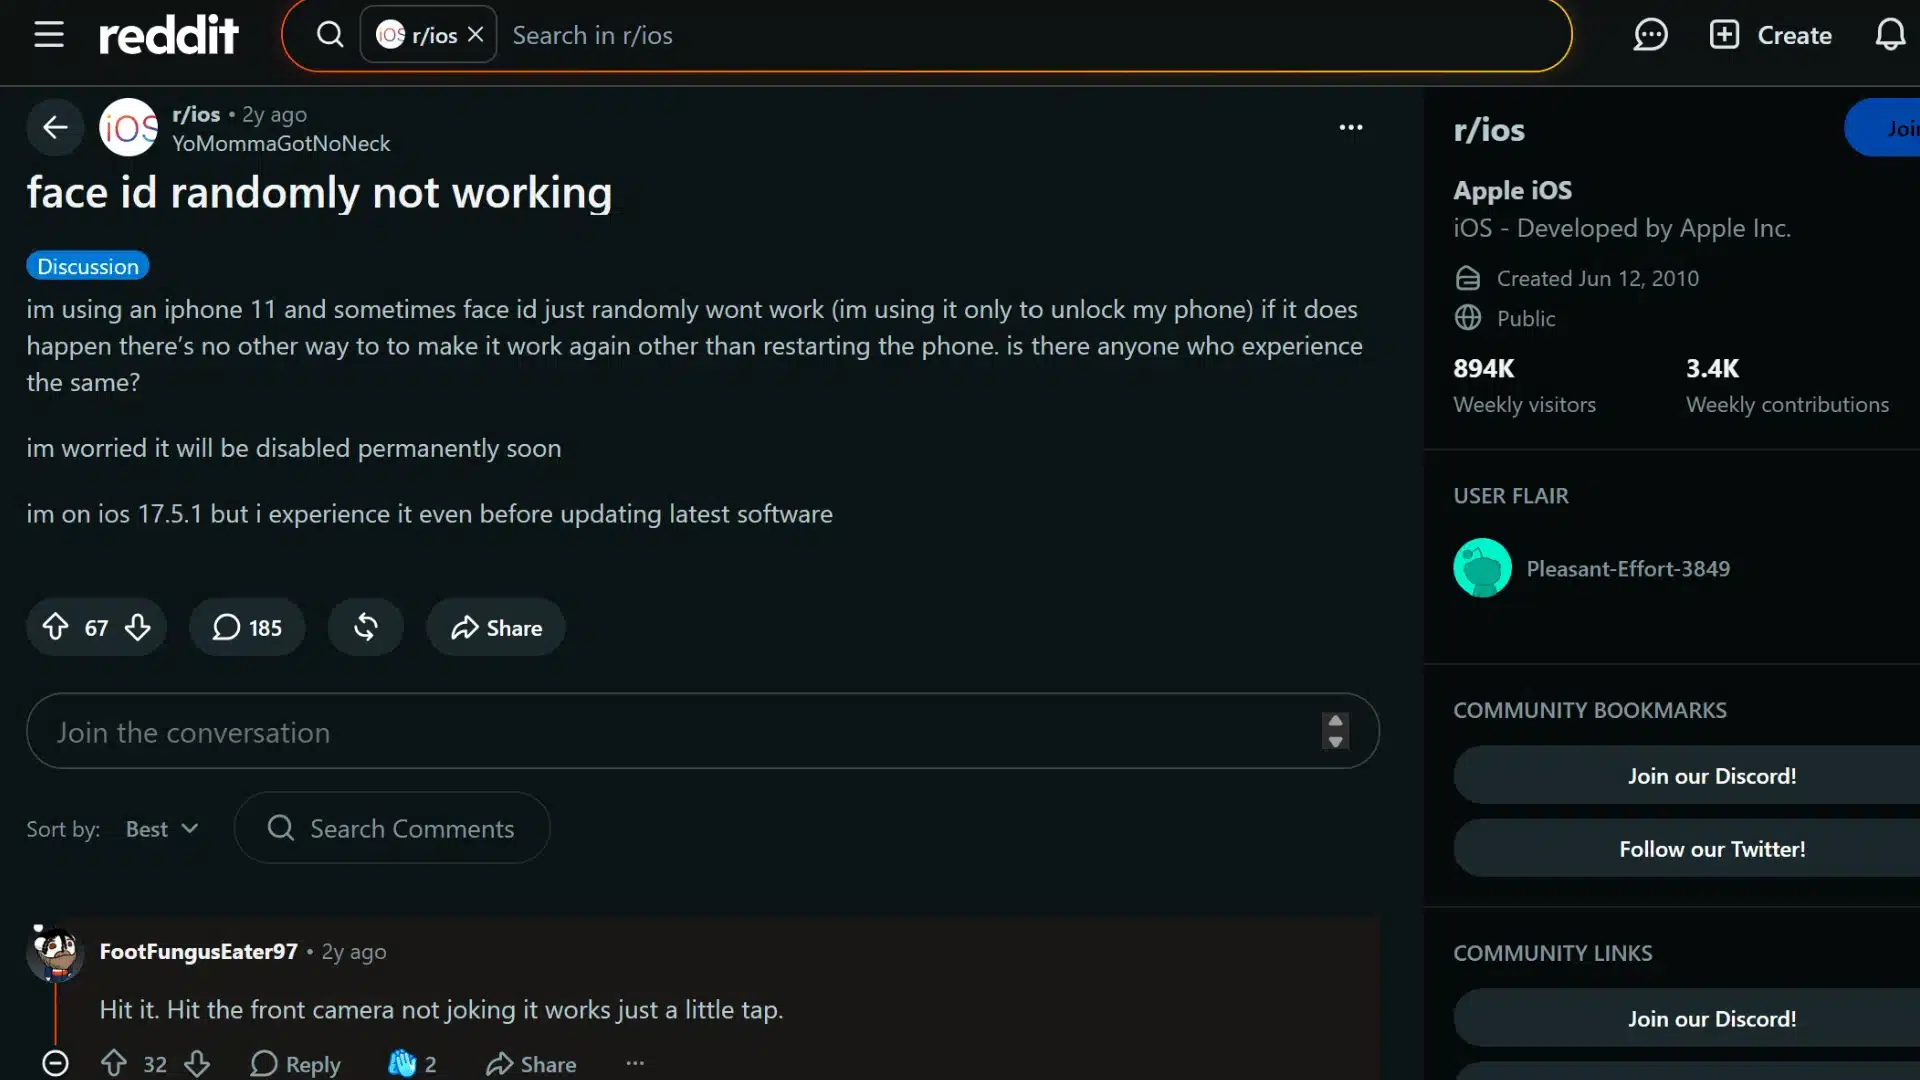This screenshot has width=1920, height=1080.
Task: Open the hamburger navigation menu
Action: pos(48,35)
